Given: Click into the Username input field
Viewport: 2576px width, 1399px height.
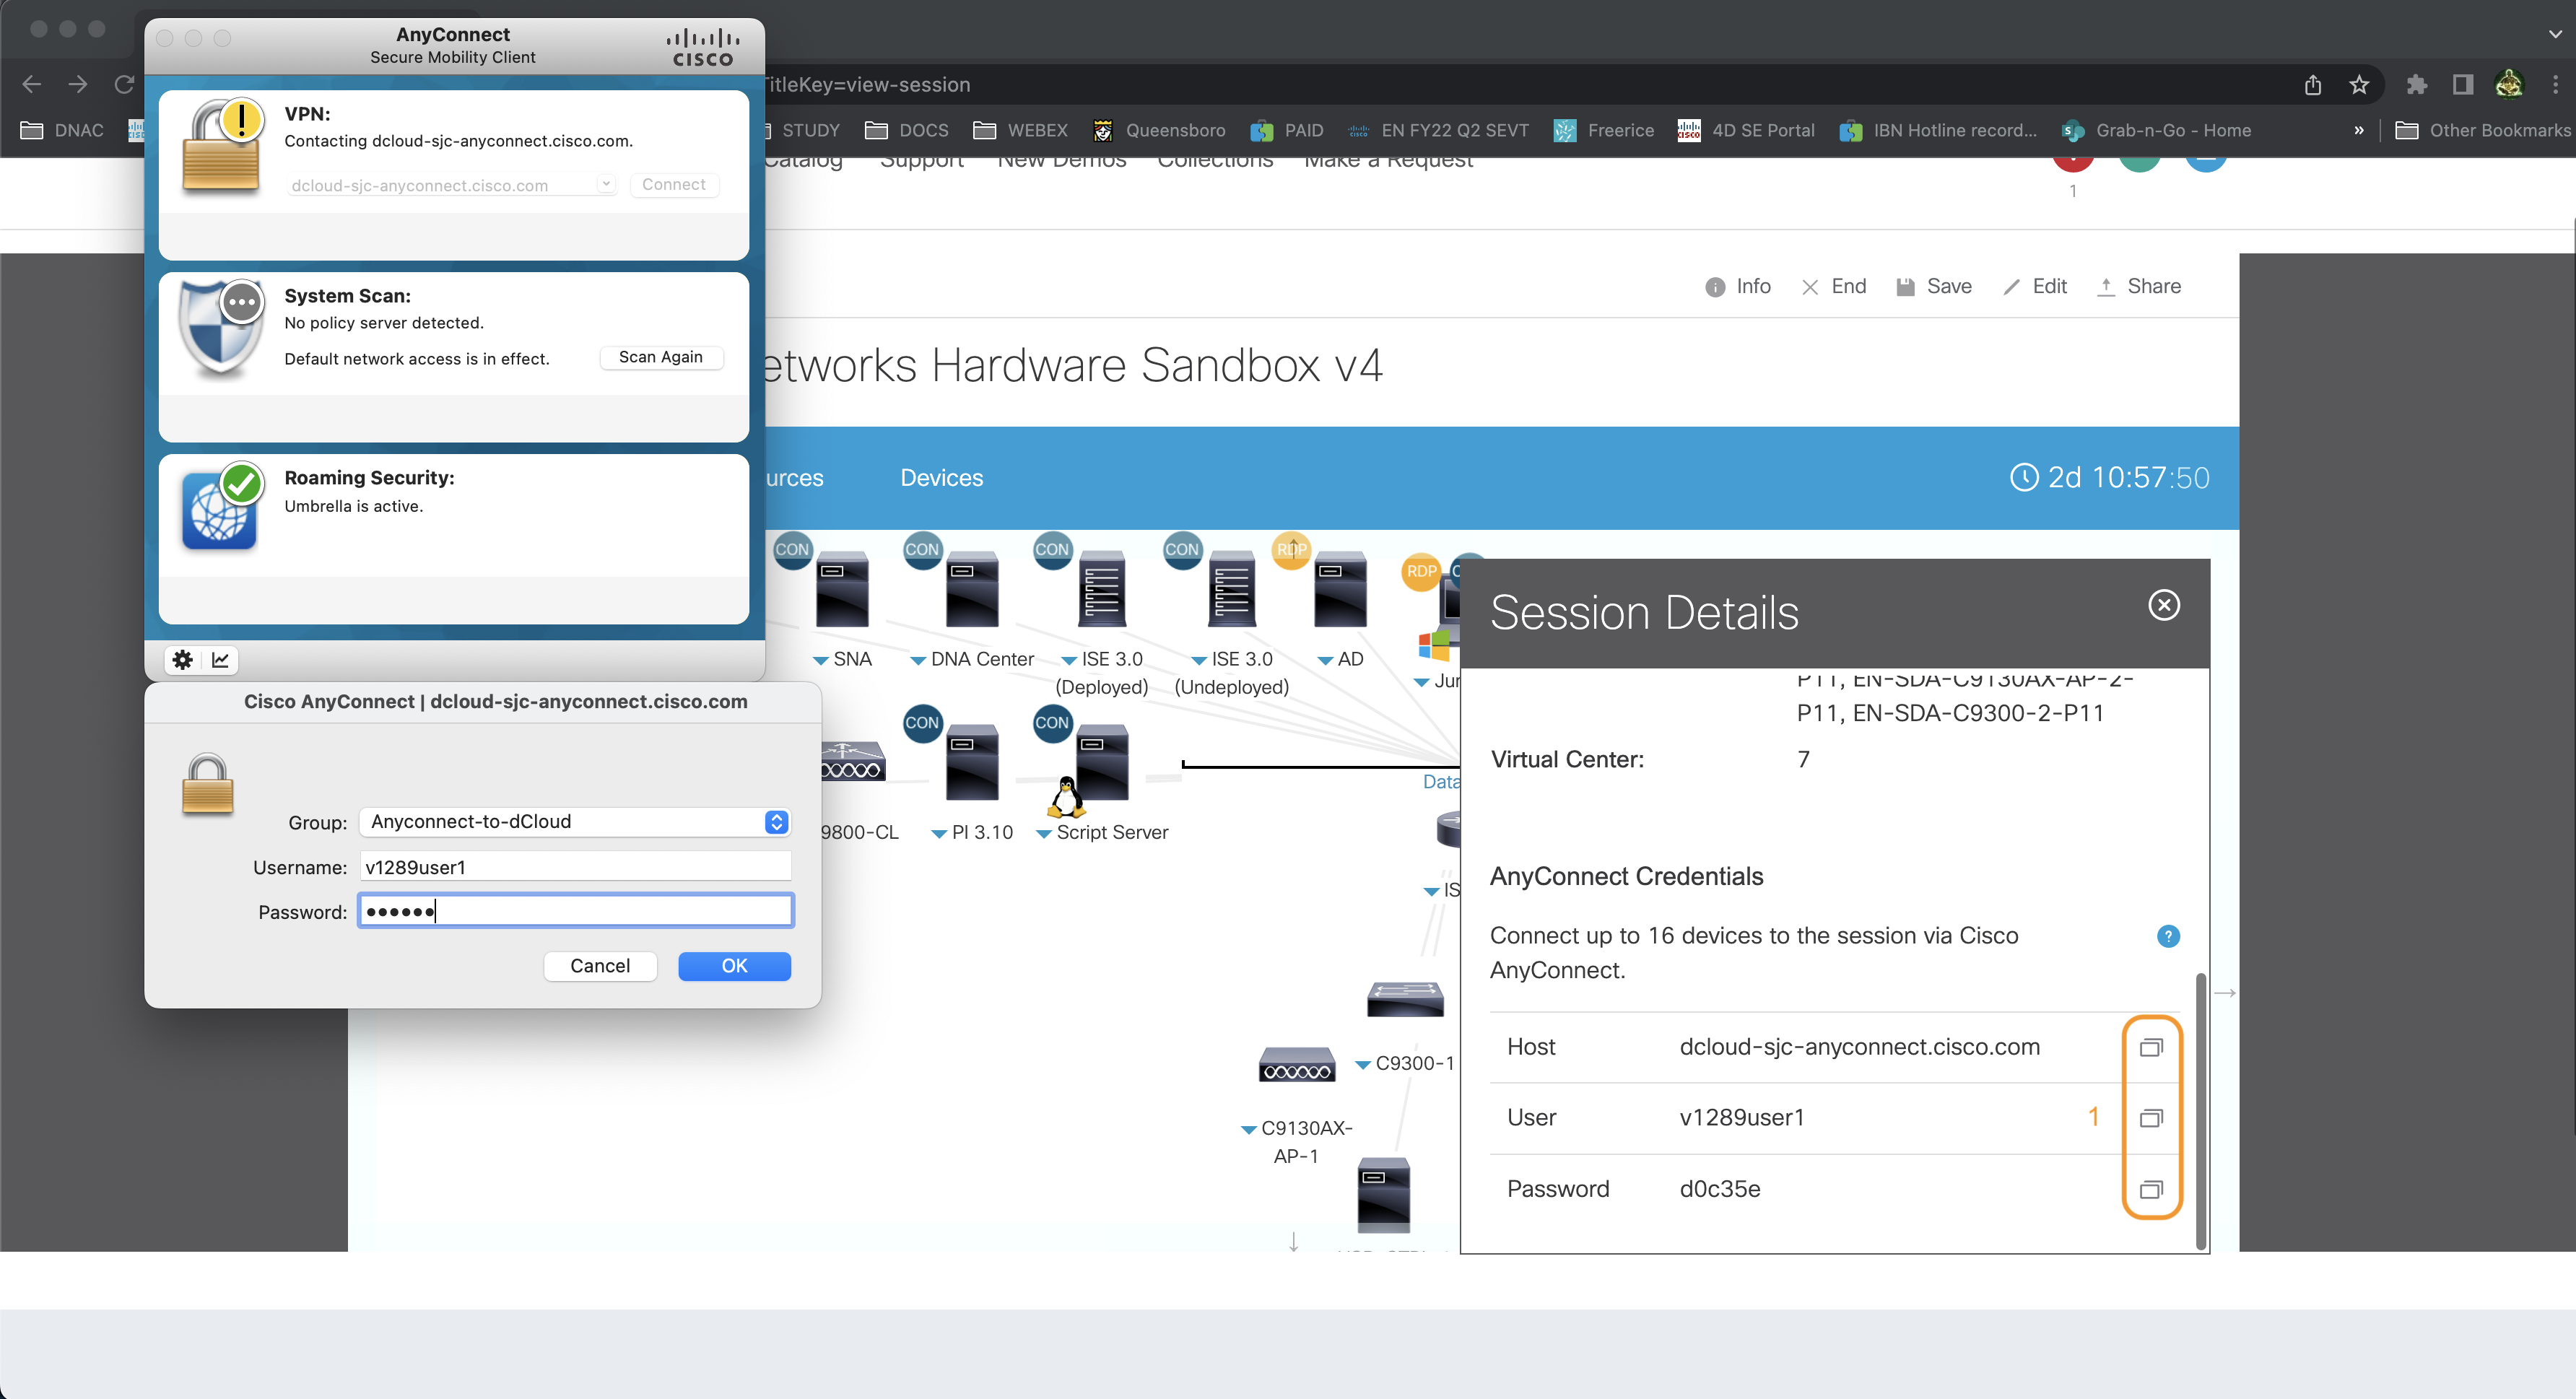Looking at the screenshot, I should click(575, 867).
